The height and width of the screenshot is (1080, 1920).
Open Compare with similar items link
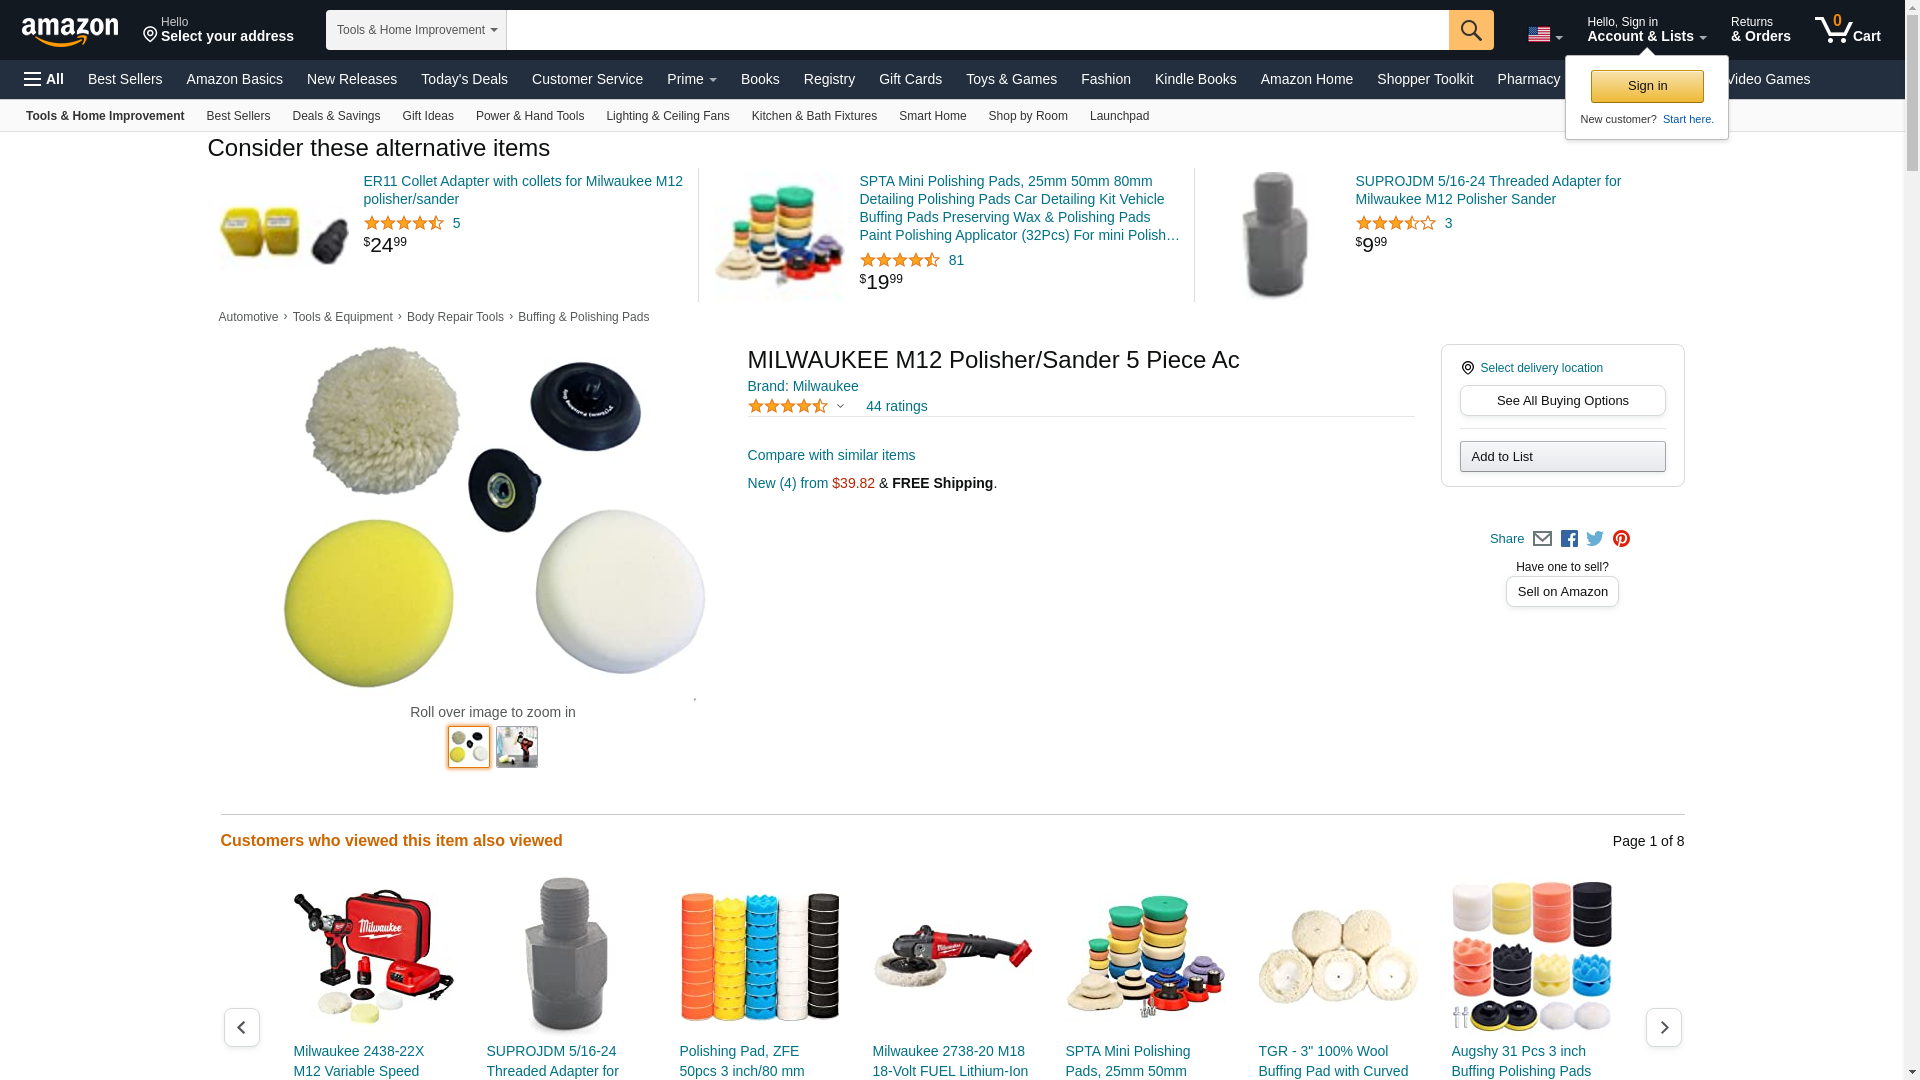[x=831, y=455]
